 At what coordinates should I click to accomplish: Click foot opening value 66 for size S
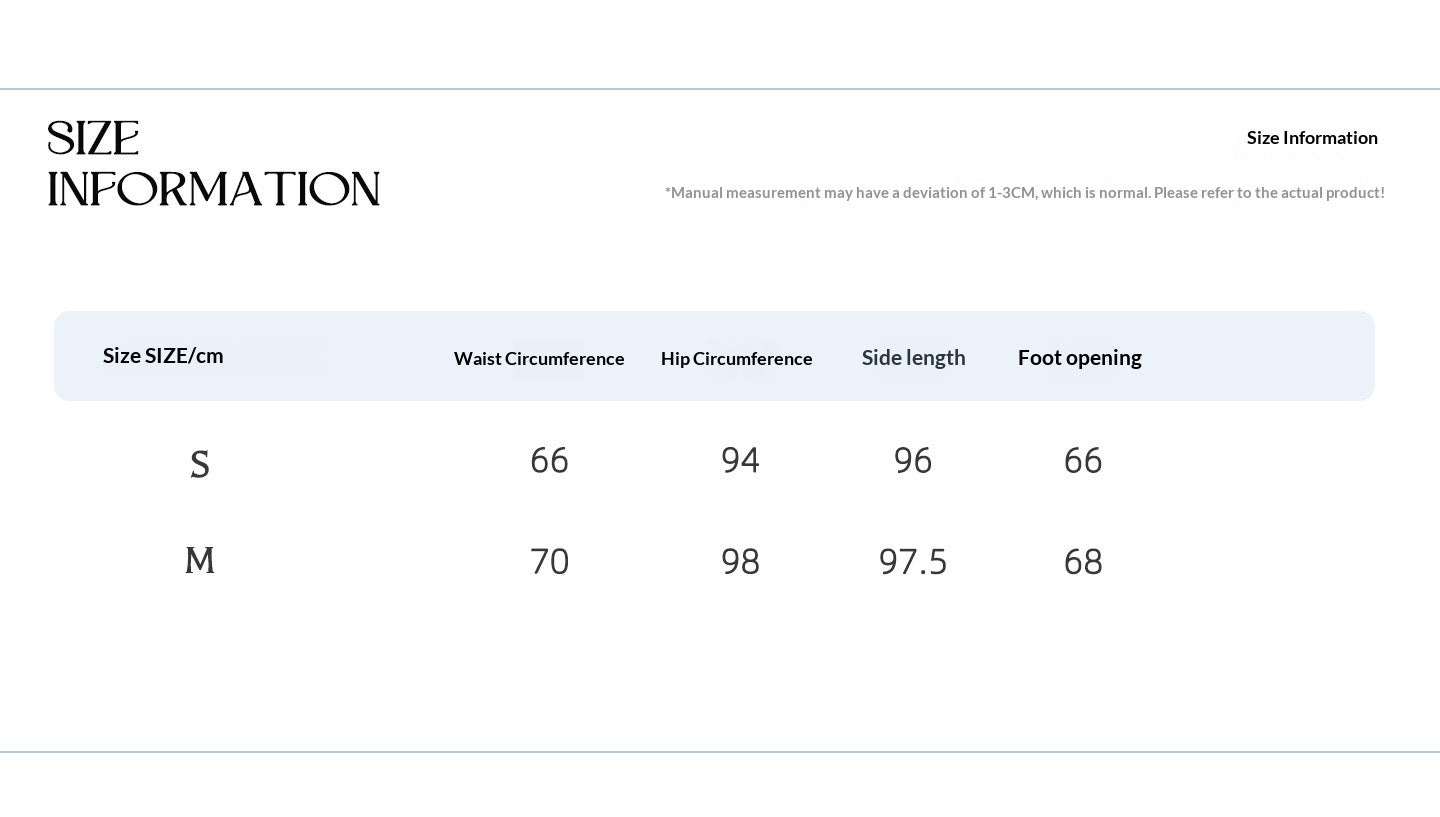click(1083, 461)
